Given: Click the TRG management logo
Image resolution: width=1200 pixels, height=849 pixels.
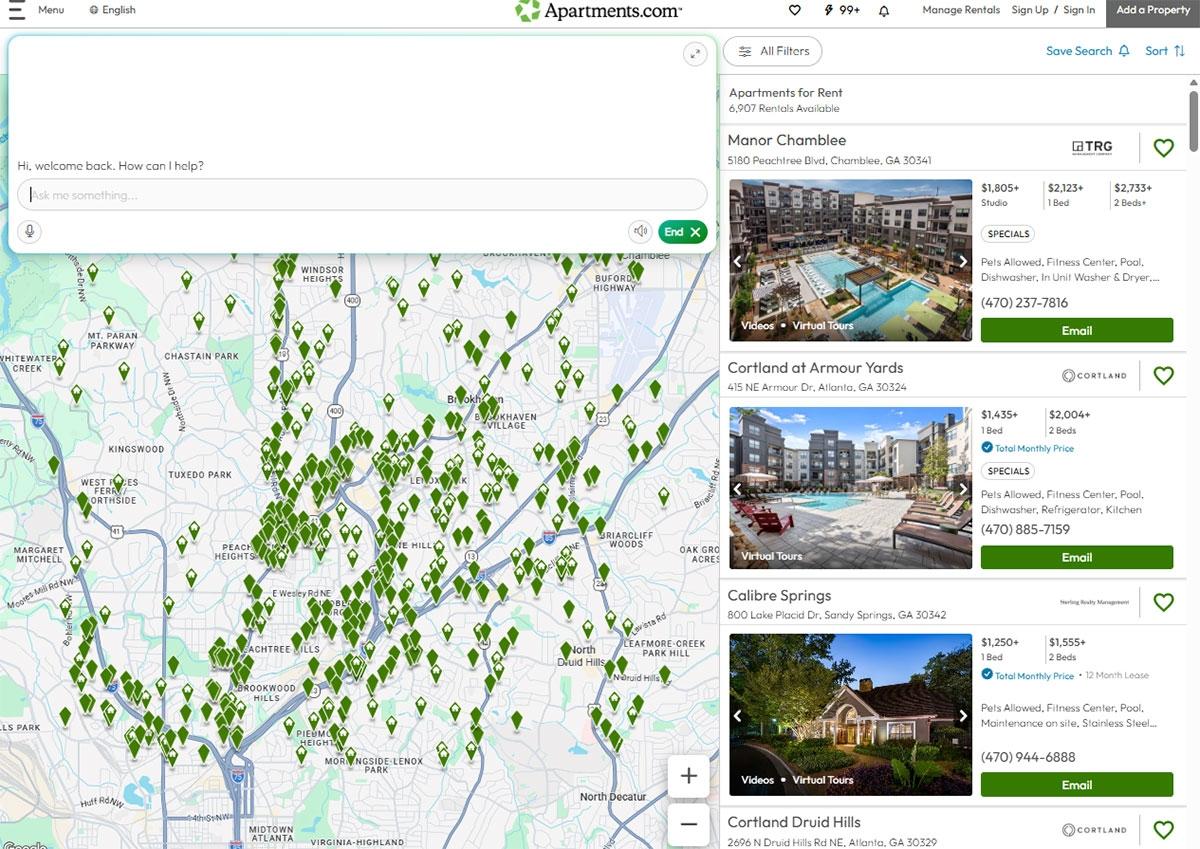Looking at the screenshot, I should point(1091,147).
